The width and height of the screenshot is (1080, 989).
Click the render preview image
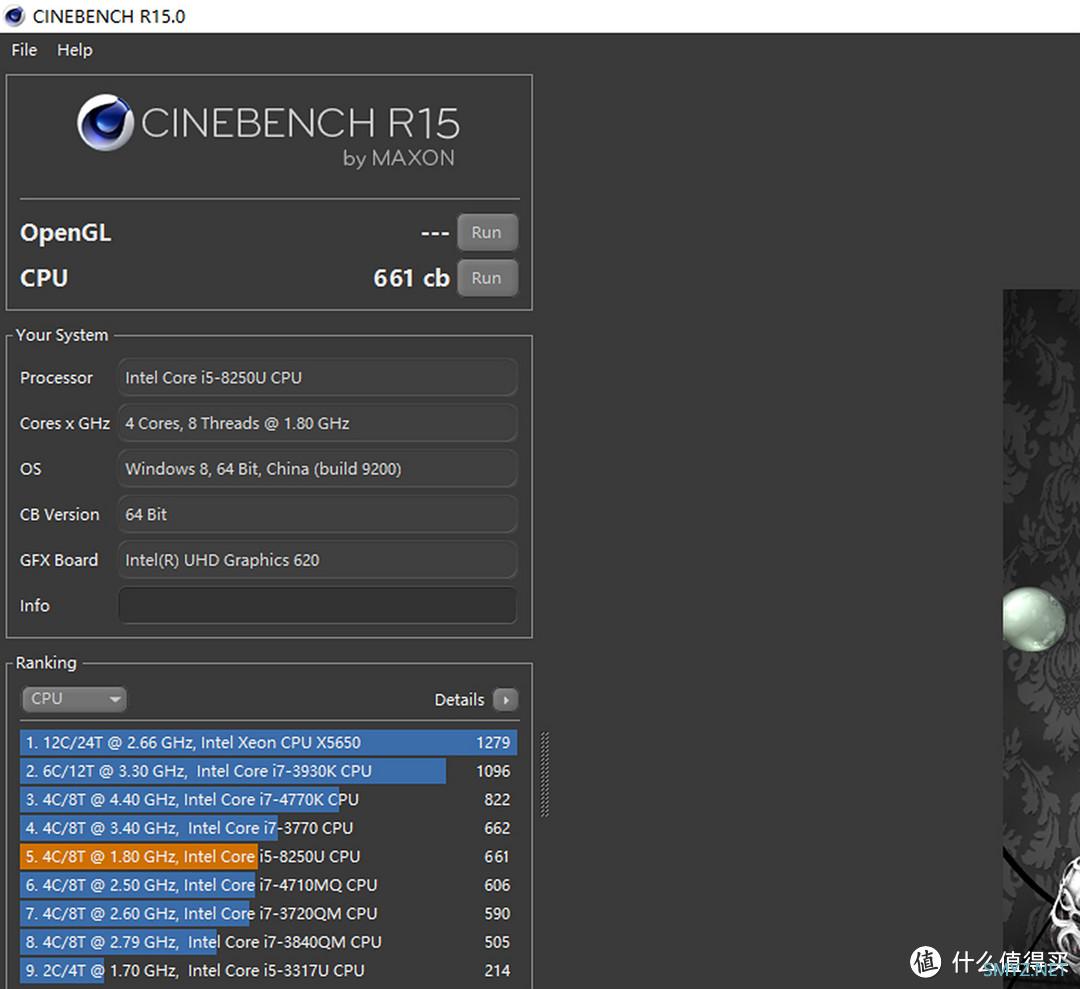coord(1041,639)
